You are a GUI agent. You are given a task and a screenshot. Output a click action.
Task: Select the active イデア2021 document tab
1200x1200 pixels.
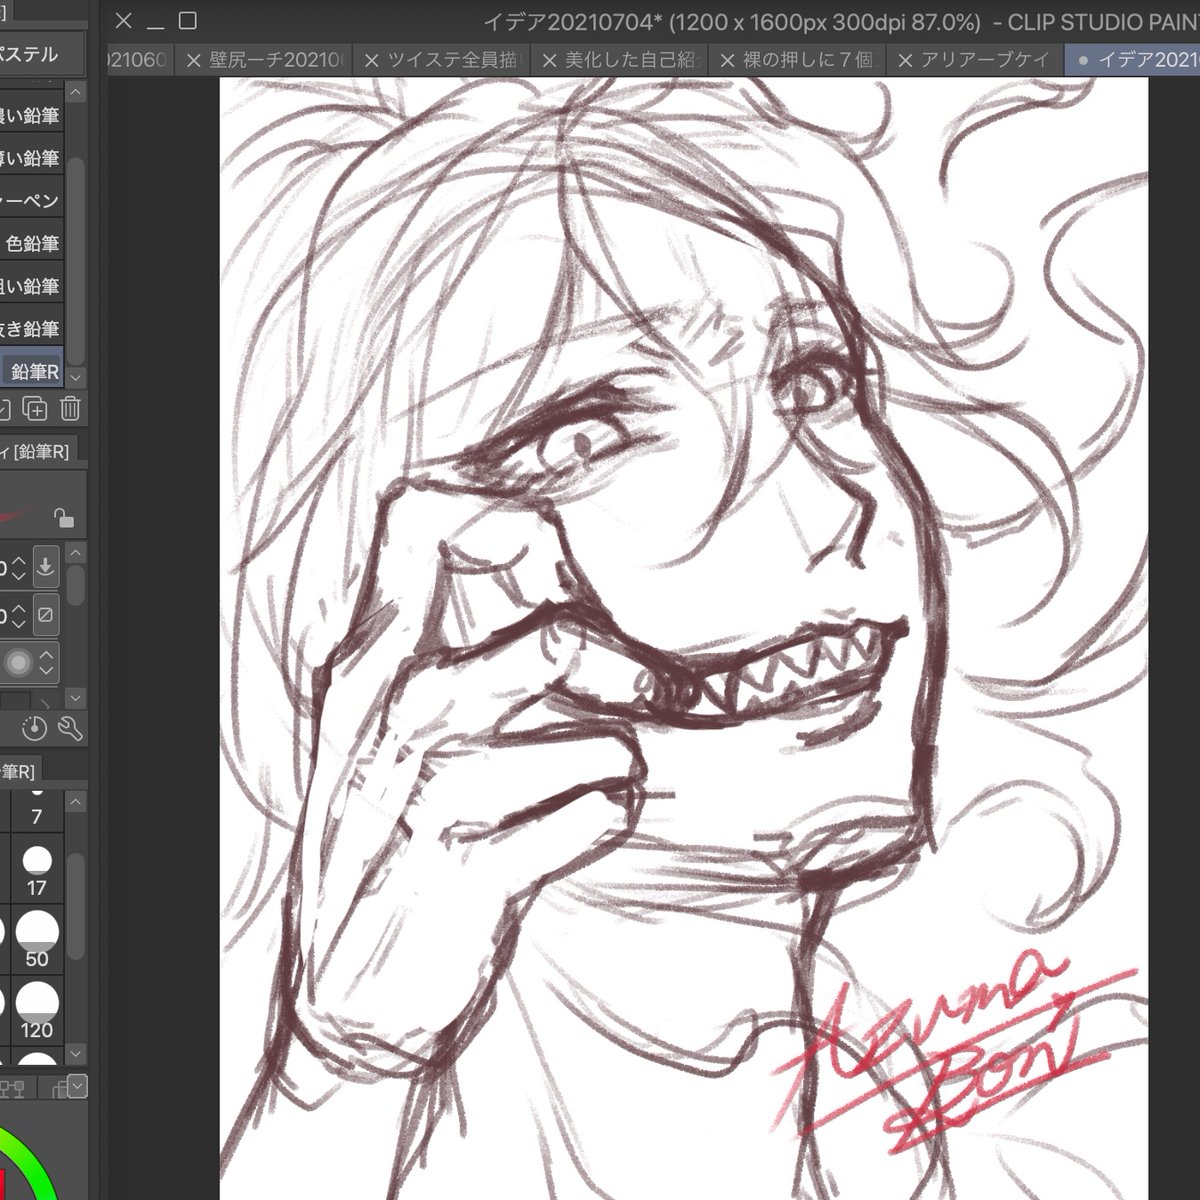(1134, 60)
